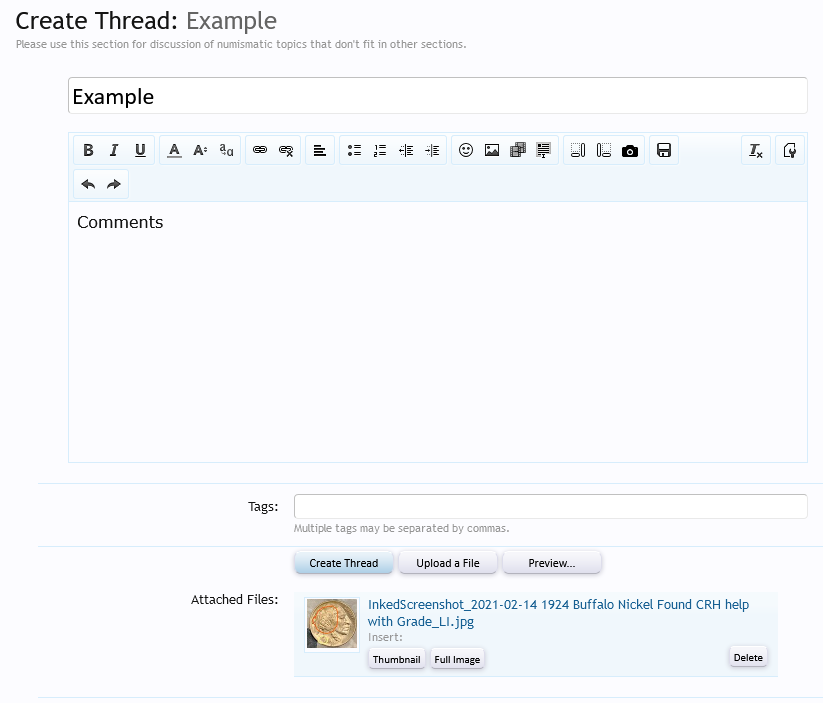This screenshot has width=823, height=703.
Task: Open the font family dropdown
Action: pyautogui.click(x=227, y=150)
